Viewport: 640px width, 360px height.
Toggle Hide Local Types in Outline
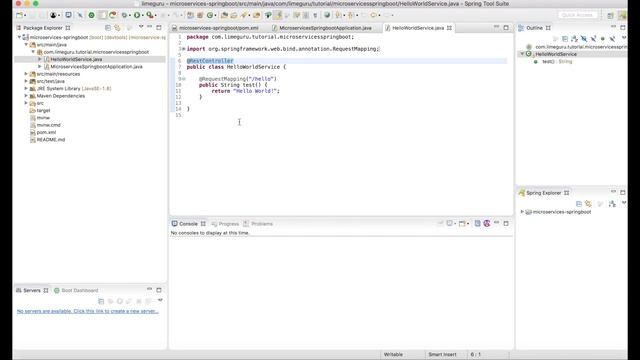pyautogui.click(x=612, y=38)
